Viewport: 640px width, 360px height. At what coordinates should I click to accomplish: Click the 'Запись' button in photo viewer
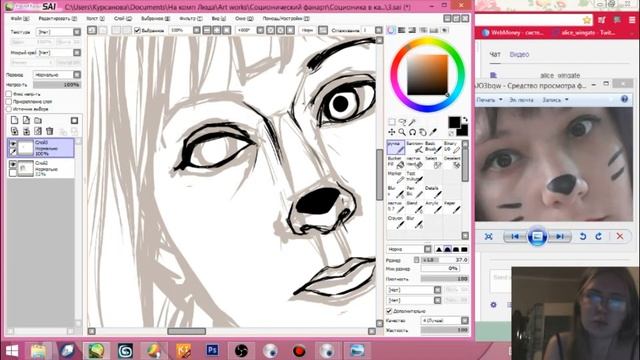555,100
